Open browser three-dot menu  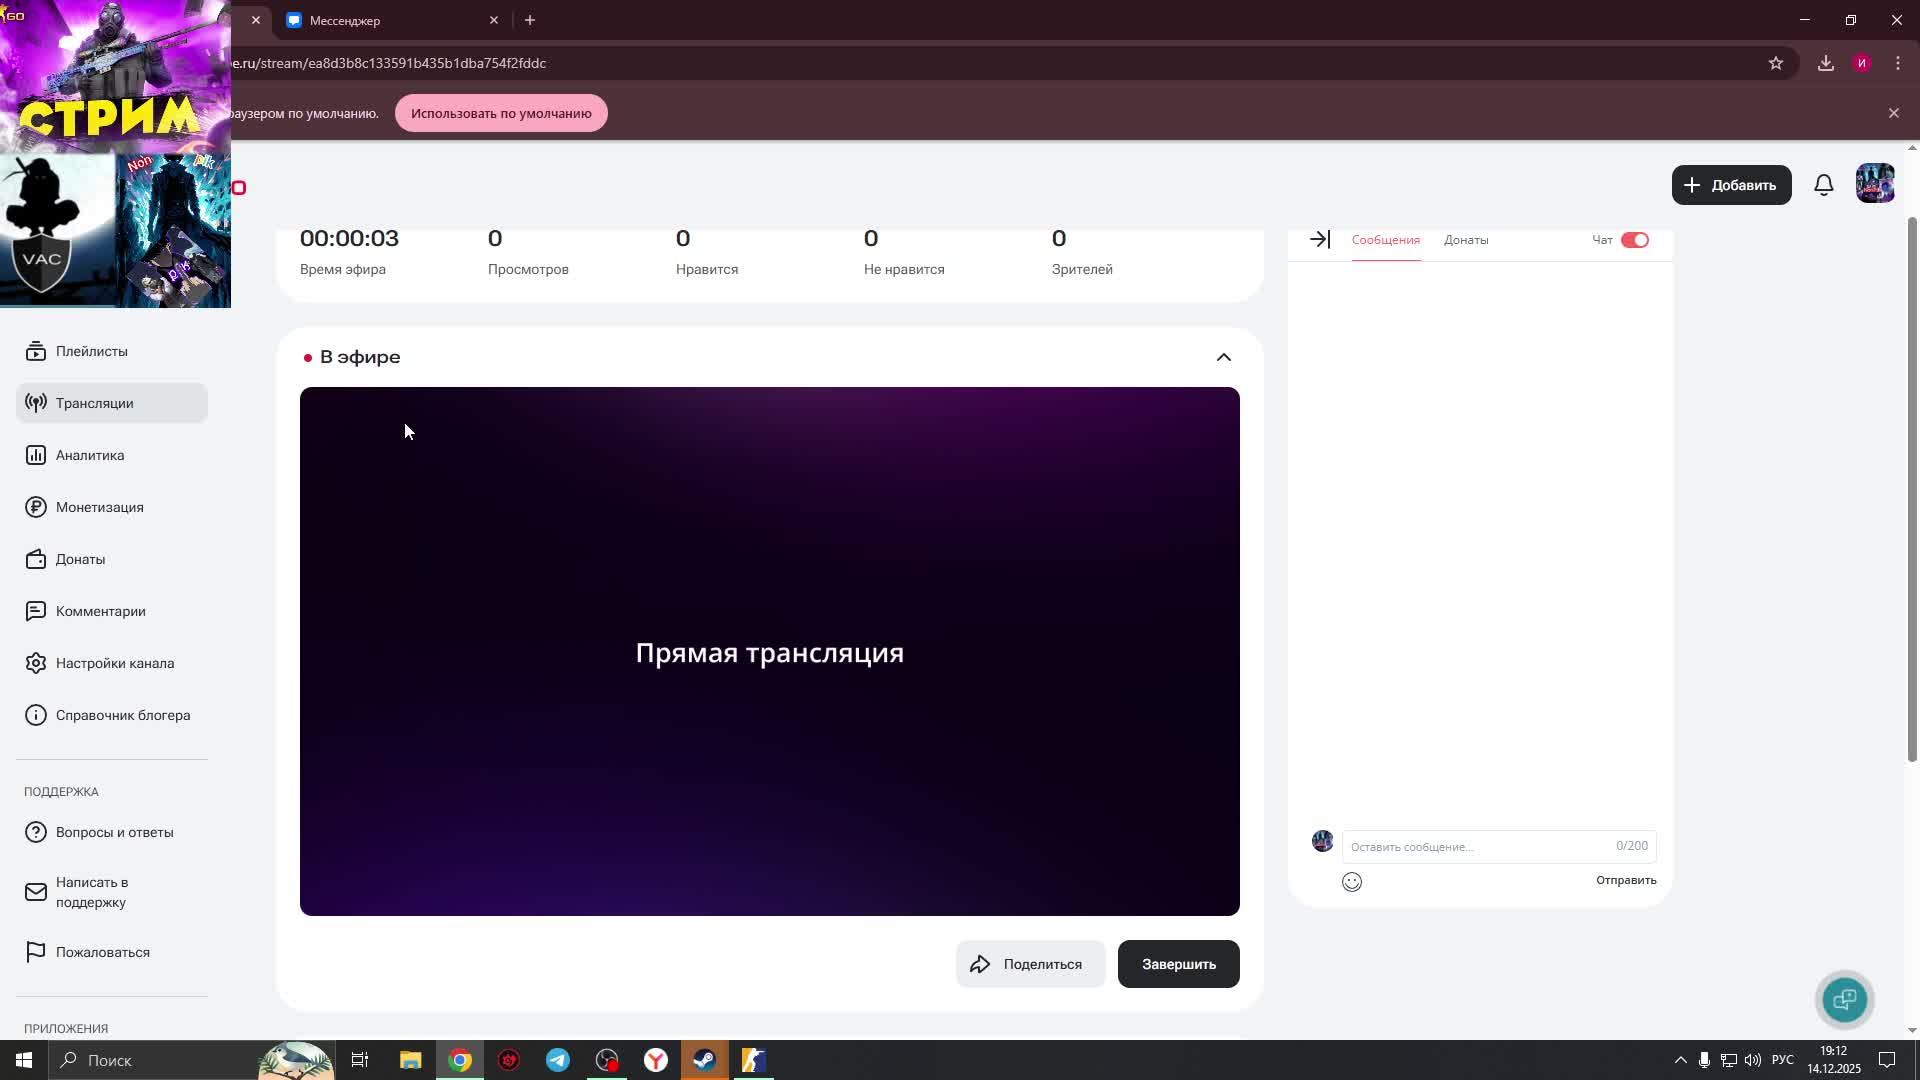click(x=1897, y=63)
